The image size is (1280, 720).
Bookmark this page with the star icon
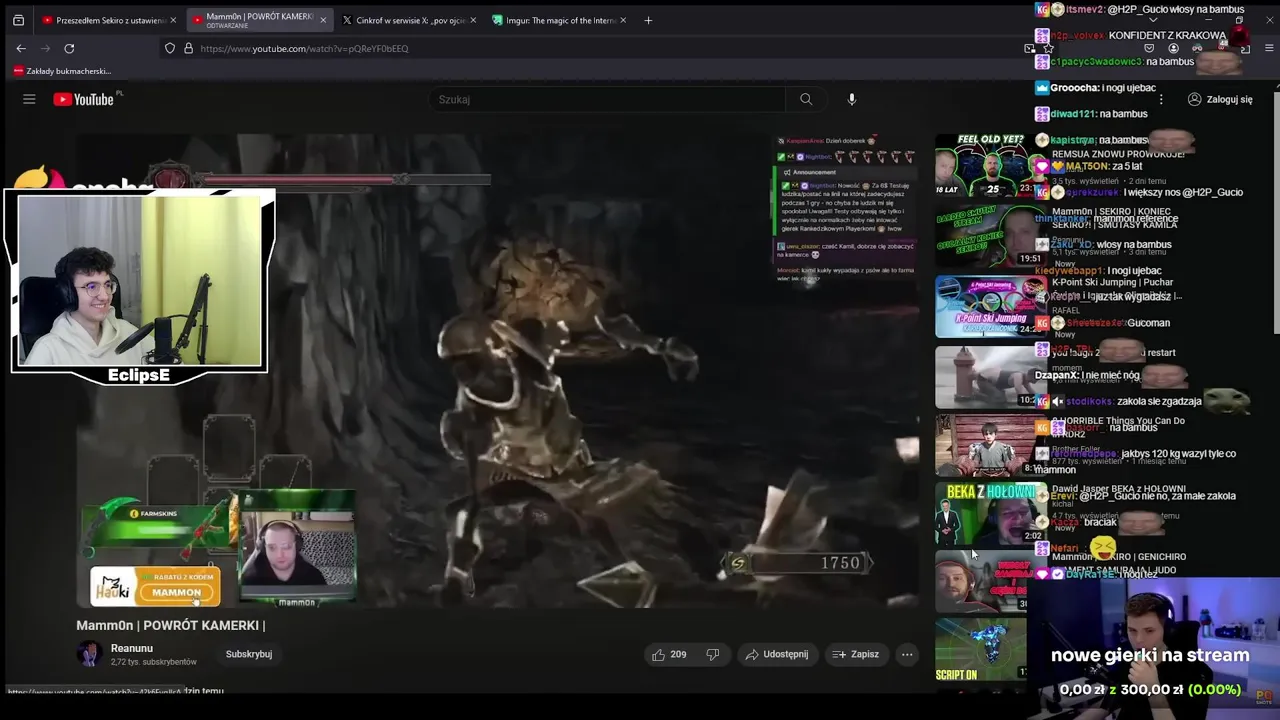[1048, 48]
